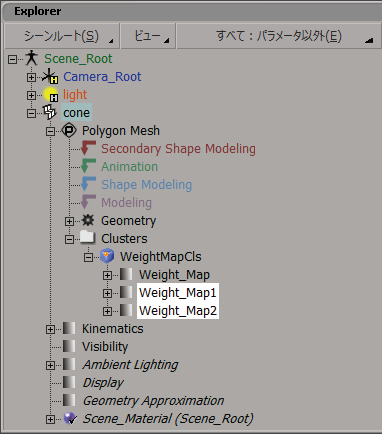Click the cone object icon

coord(50,112)
